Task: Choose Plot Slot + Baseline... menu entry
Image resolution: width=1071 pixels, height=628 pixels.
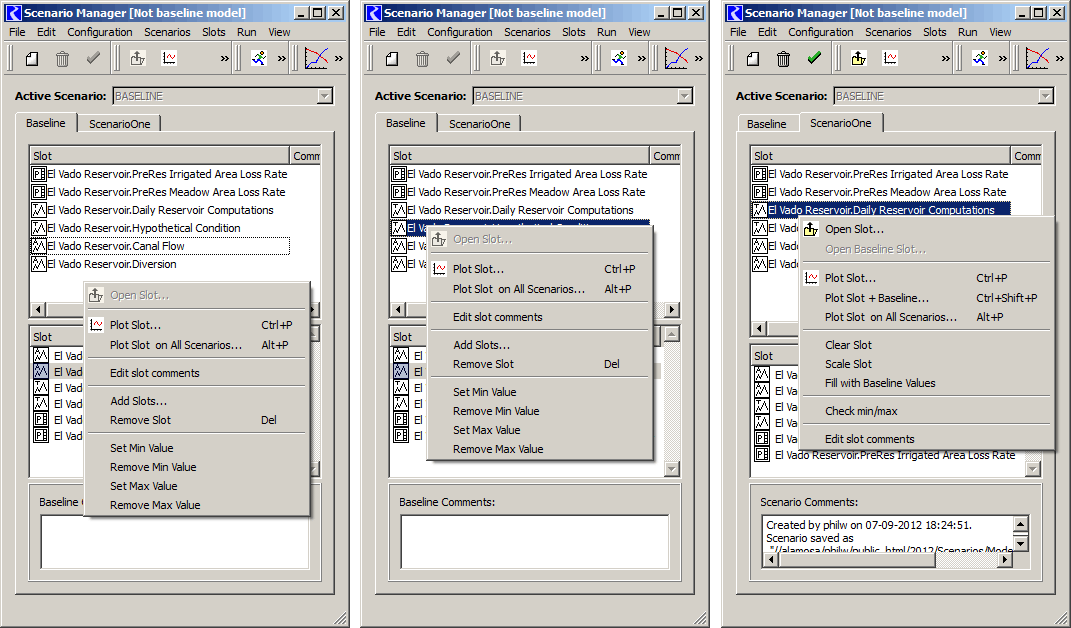Action: [926, 298]
